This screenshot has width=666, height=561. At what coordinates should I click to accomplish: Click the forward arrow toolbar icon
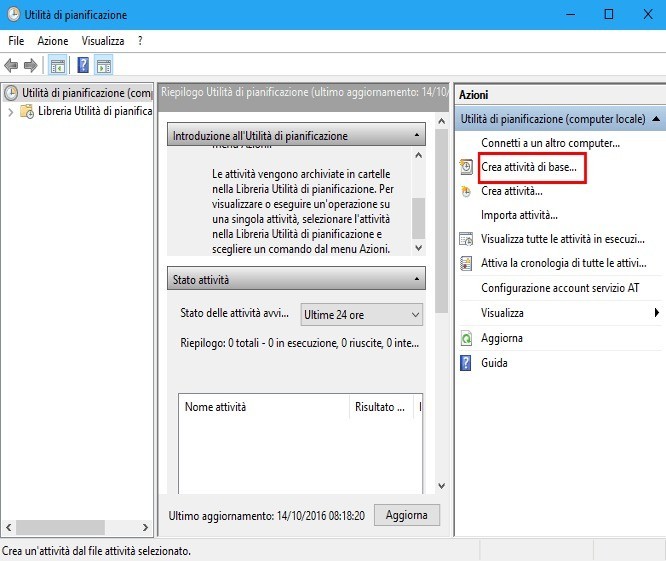tap(32, 65)
